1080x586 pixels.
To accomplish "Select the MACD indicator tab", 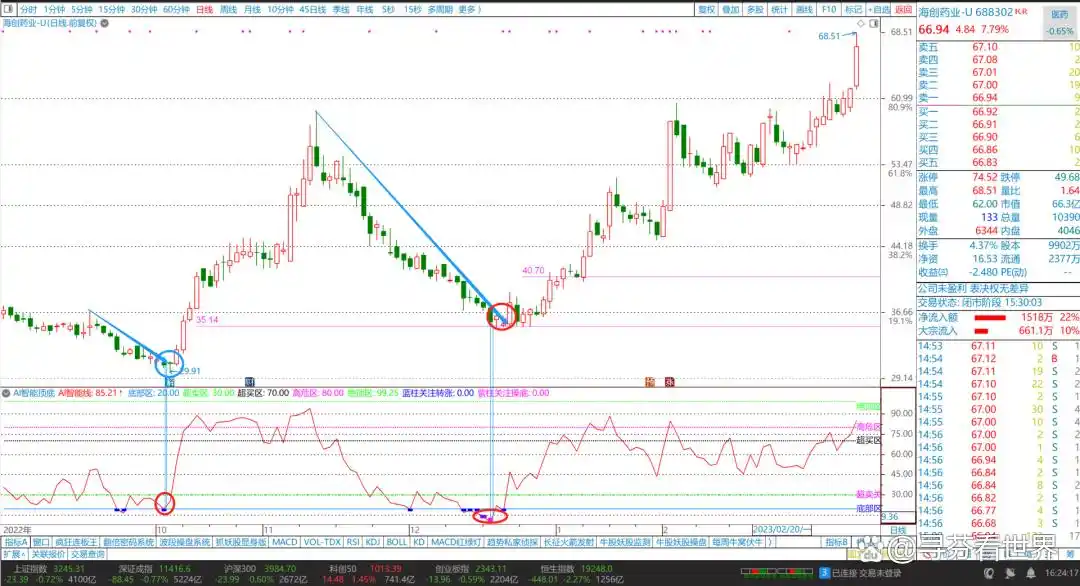I will point(285,542).
